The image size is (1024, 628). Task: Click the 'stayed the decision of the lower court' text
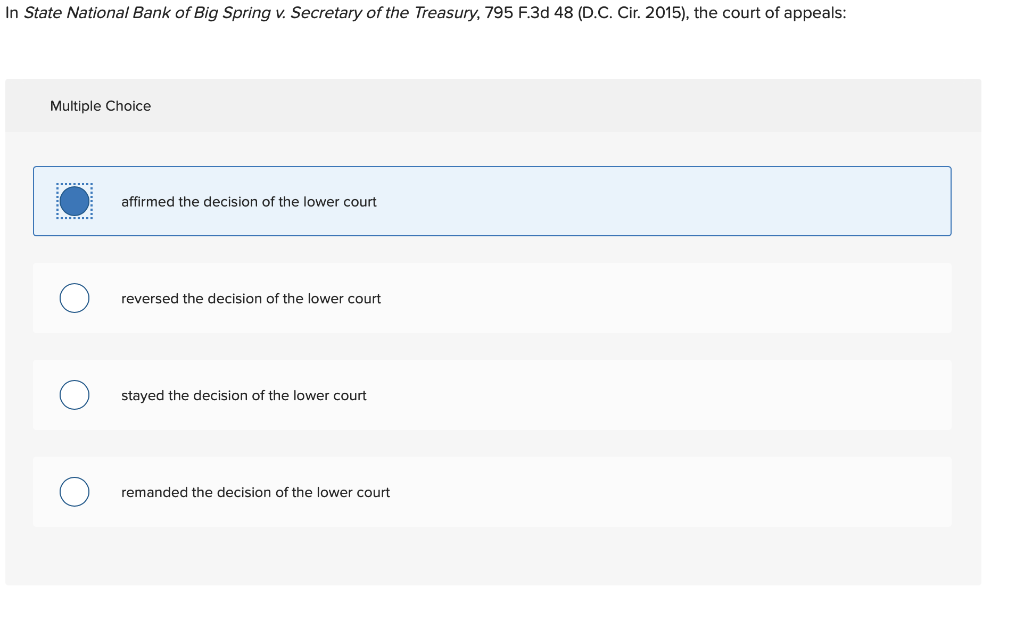(244, 396)
